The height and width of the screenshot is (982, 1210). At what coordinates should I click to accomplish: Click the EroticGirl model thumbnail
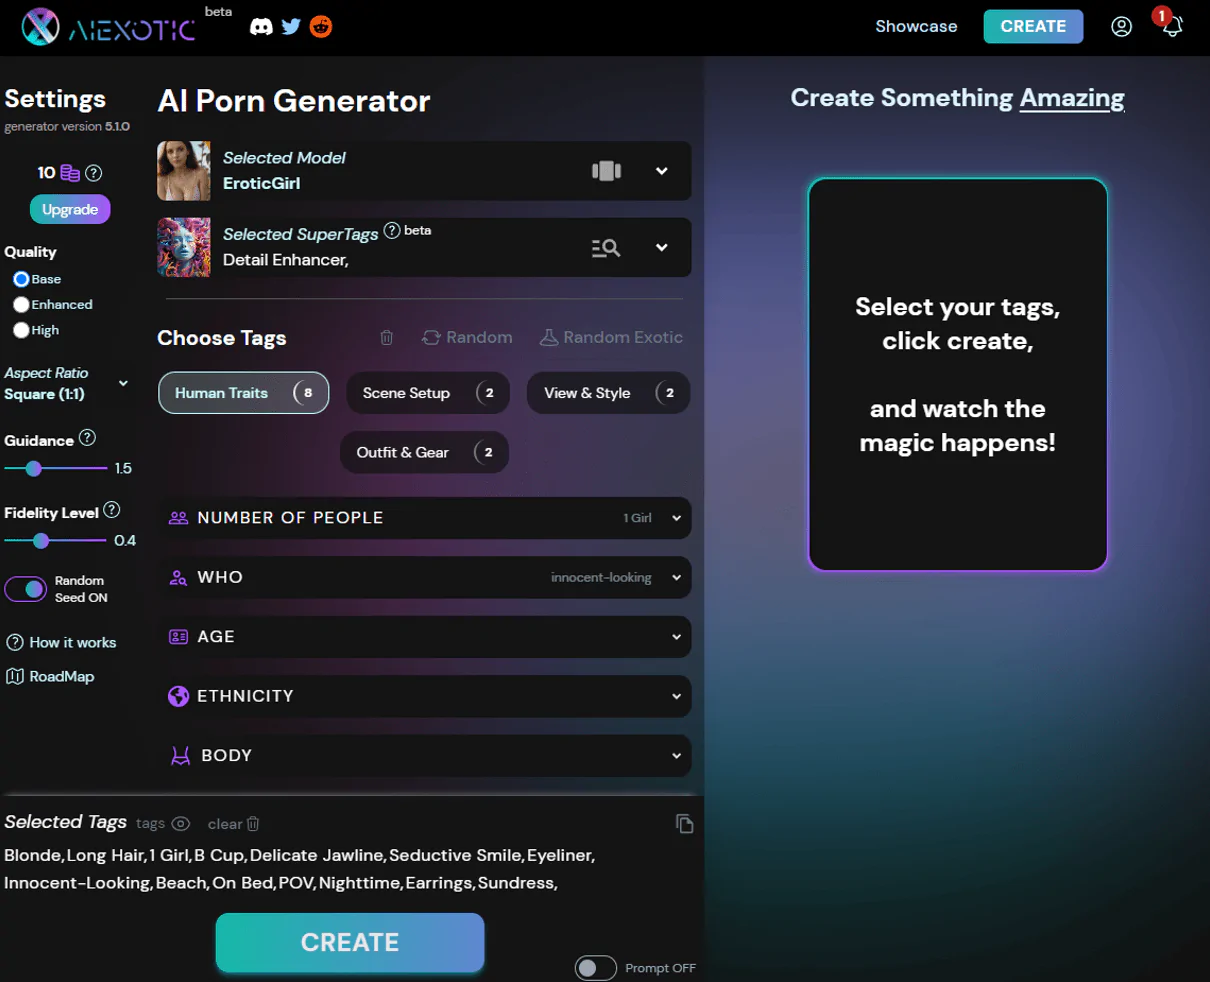tap(184, 171)
